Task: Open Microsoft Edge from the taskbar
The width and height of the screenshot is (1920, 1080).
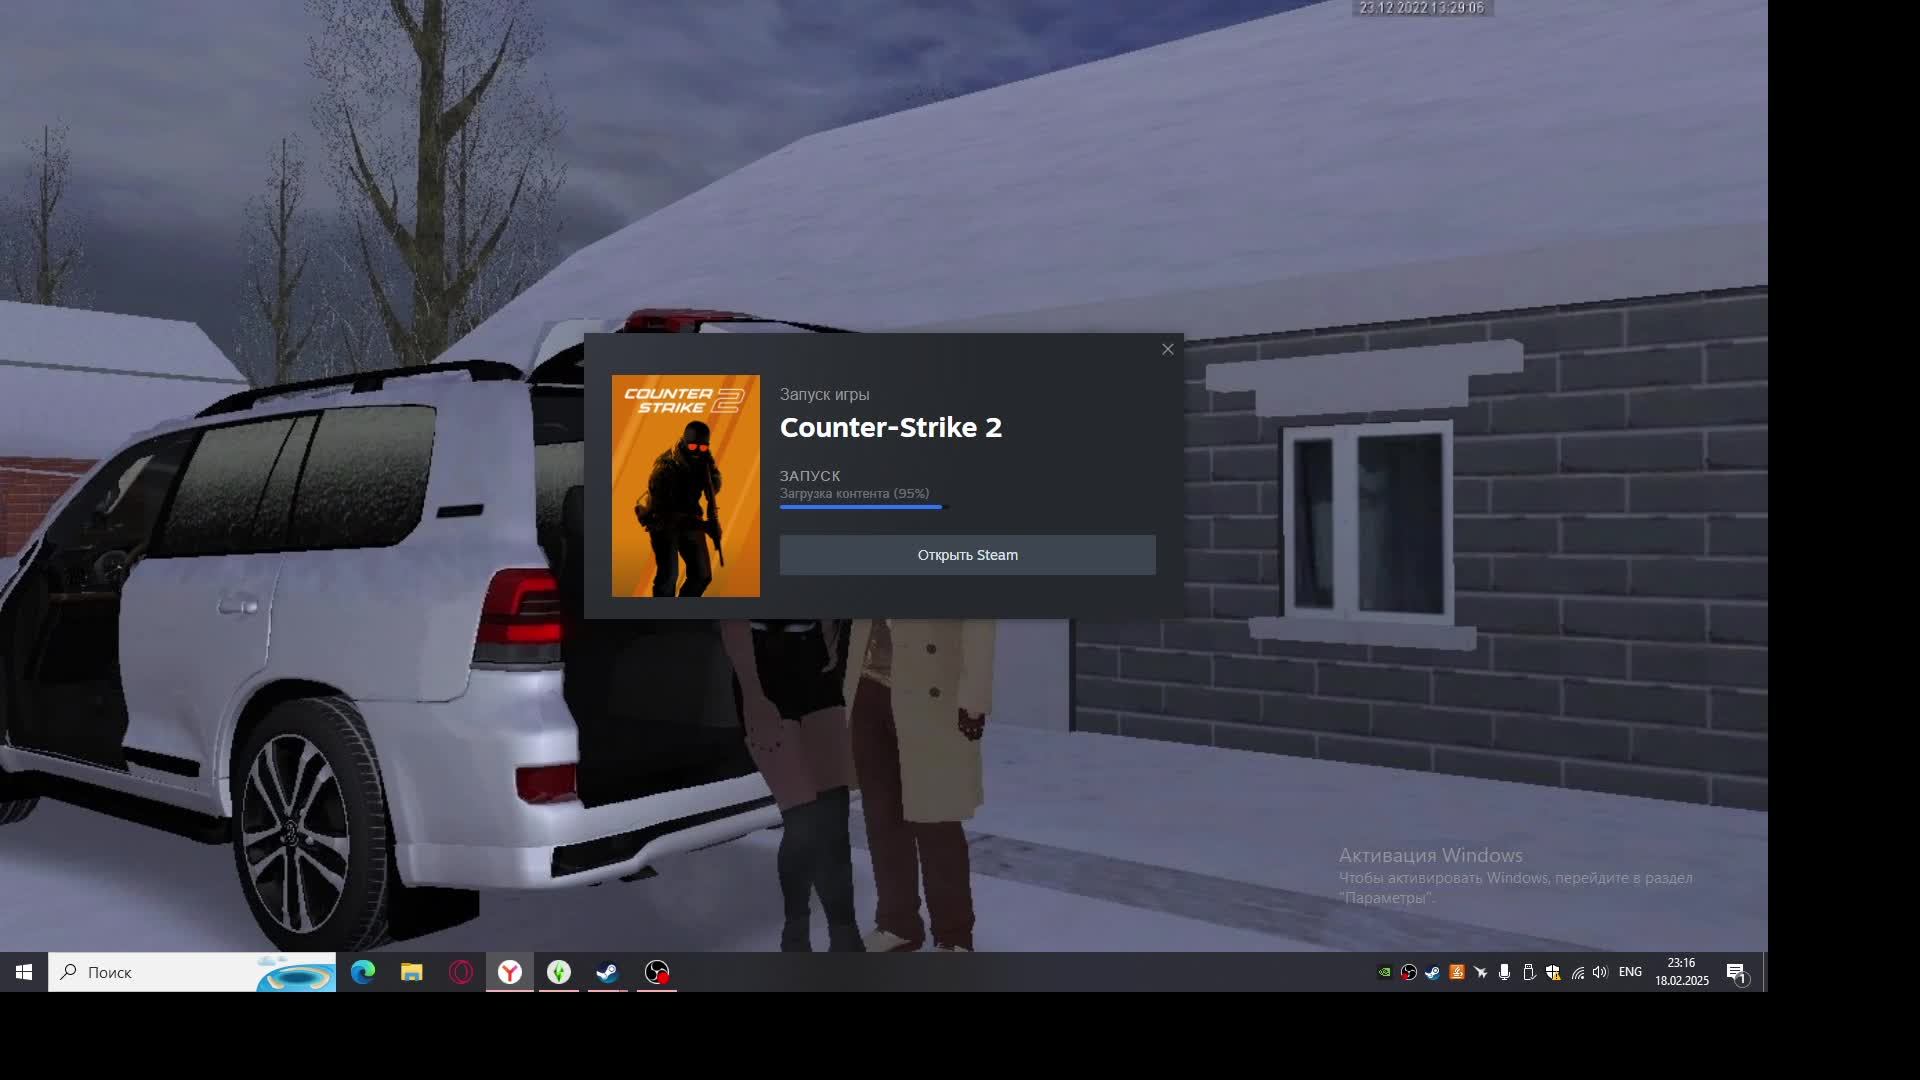Action: click(363, 972)
